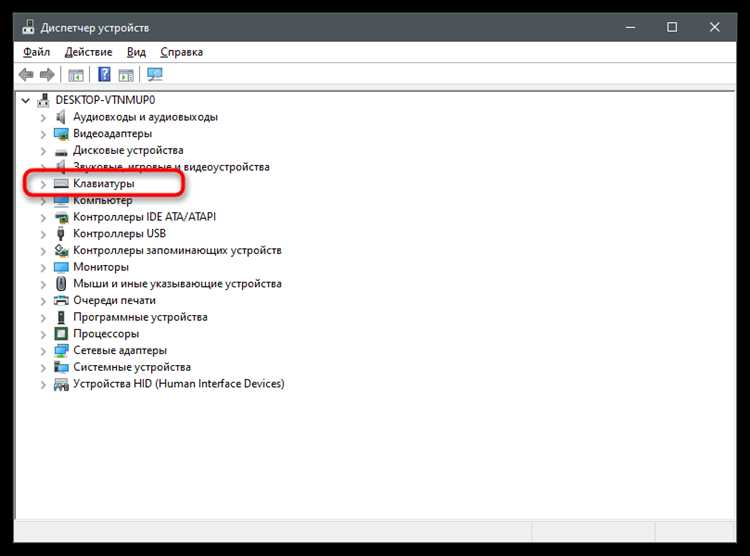Expand the Видеоадаптеры category
This screenshot has width=750, height=556.
tap(43, 134)
